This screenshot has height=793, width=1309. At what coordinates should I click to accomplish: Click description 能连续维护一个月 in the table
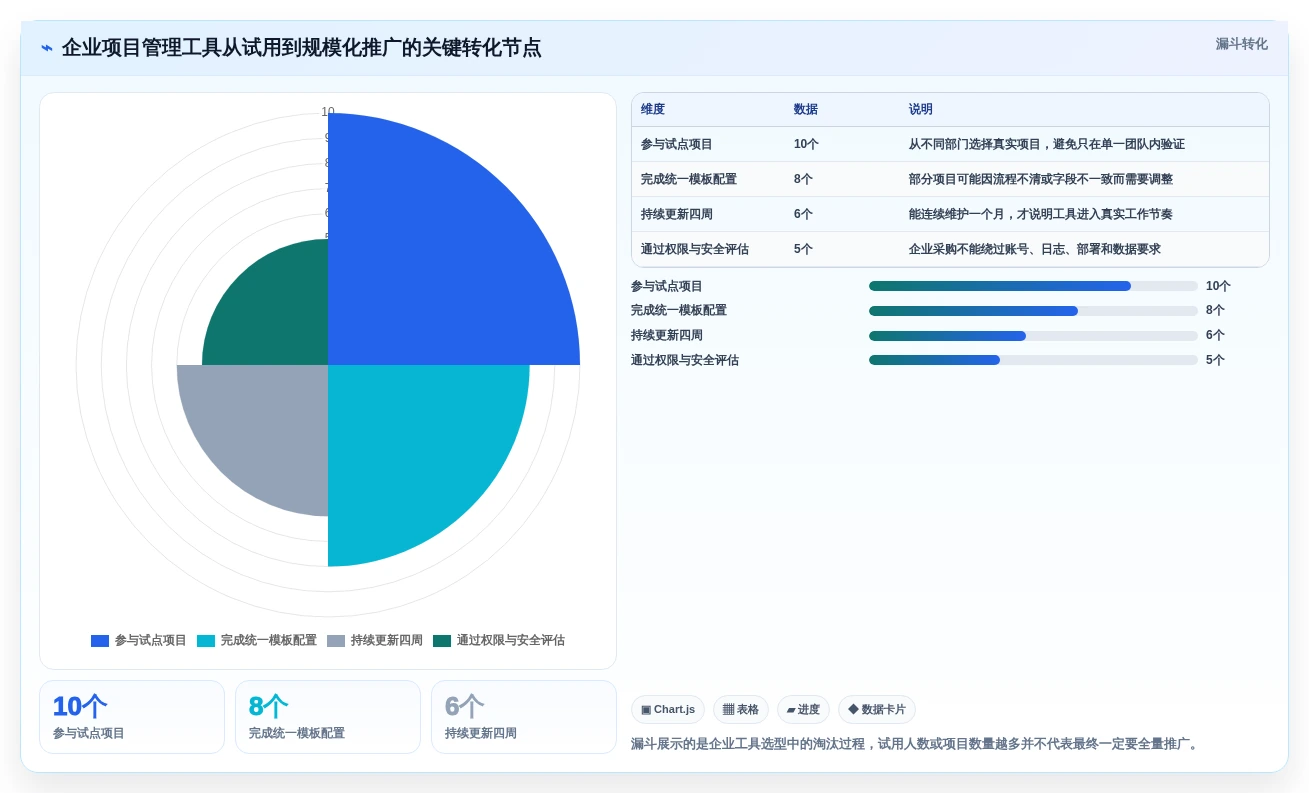1041,214
